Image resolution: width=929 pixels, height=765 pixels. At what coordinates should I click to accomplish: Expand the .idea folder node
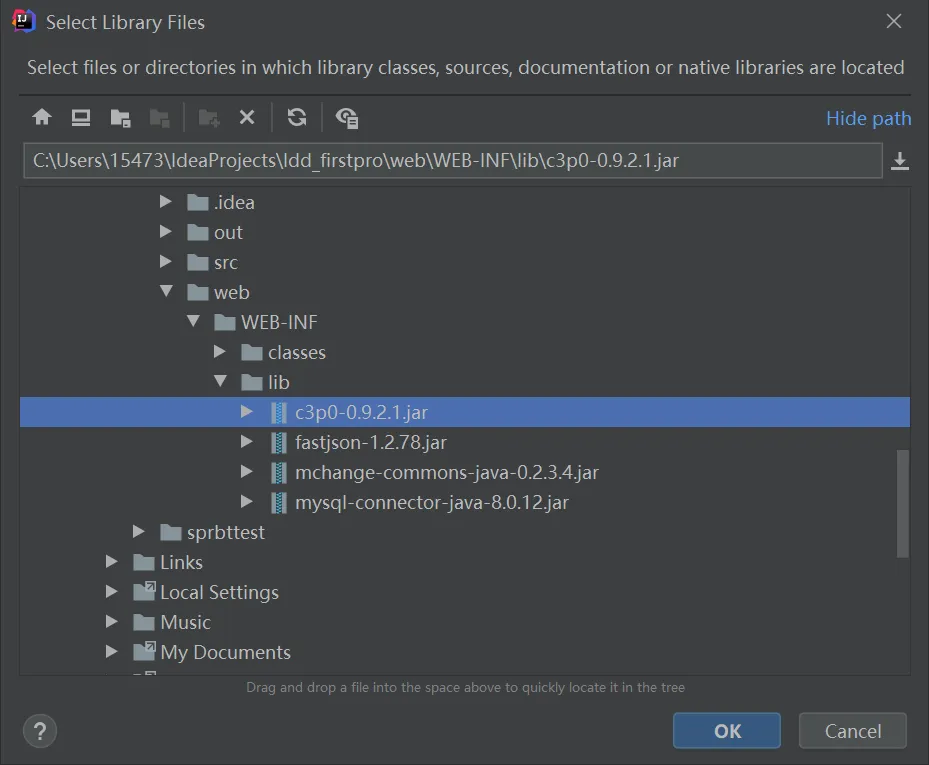coord(166,202)
